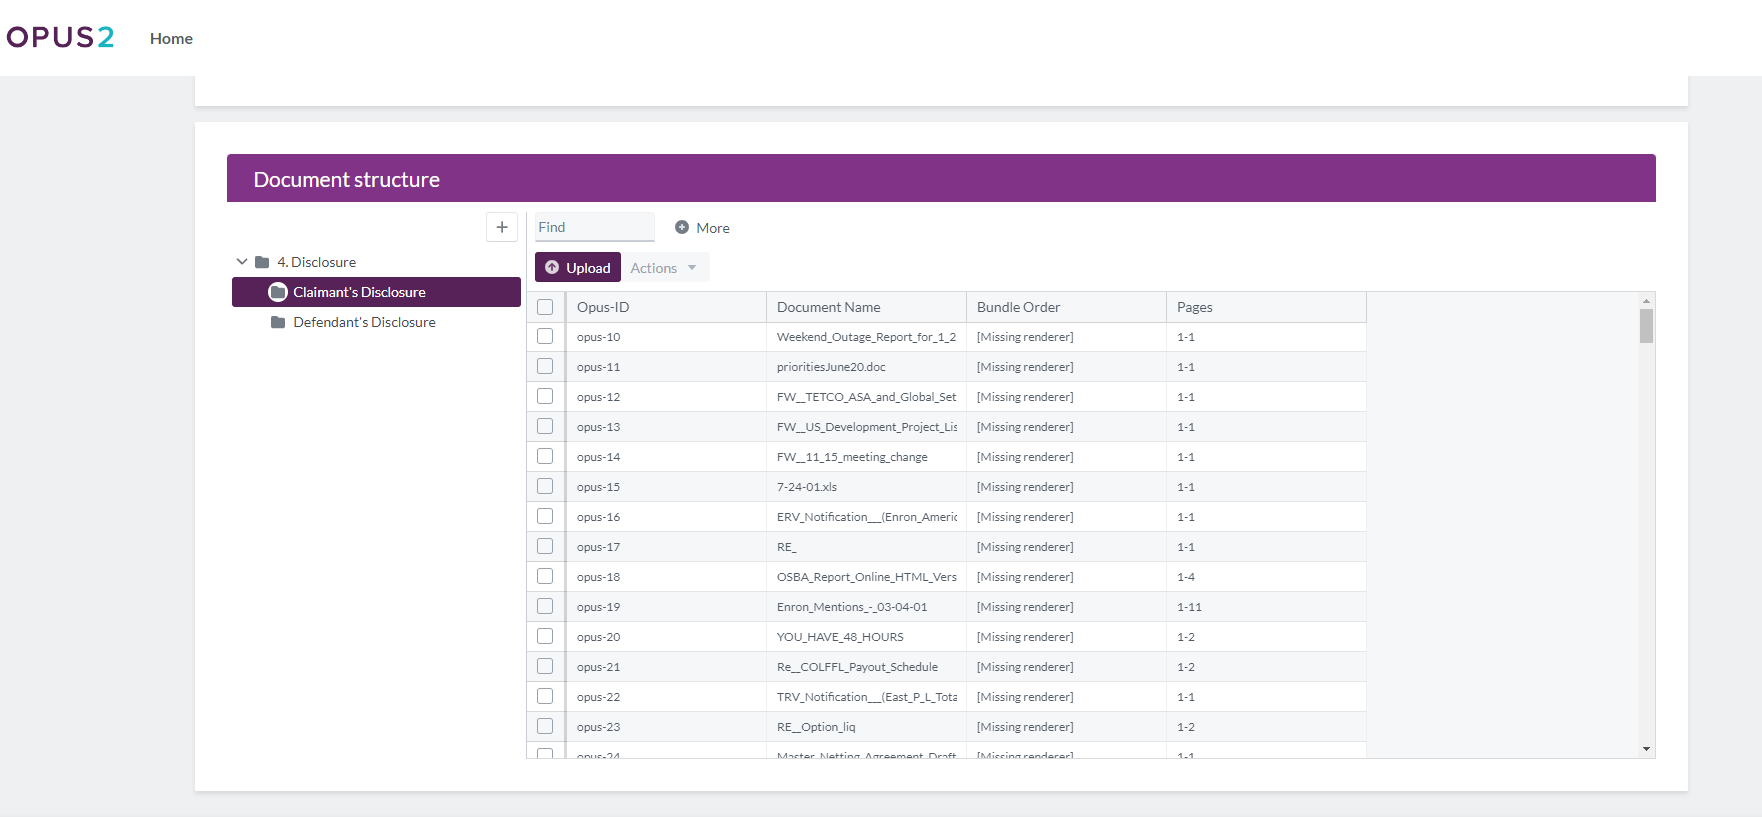
Task: Click the Upload button
Action: (578, 267)
